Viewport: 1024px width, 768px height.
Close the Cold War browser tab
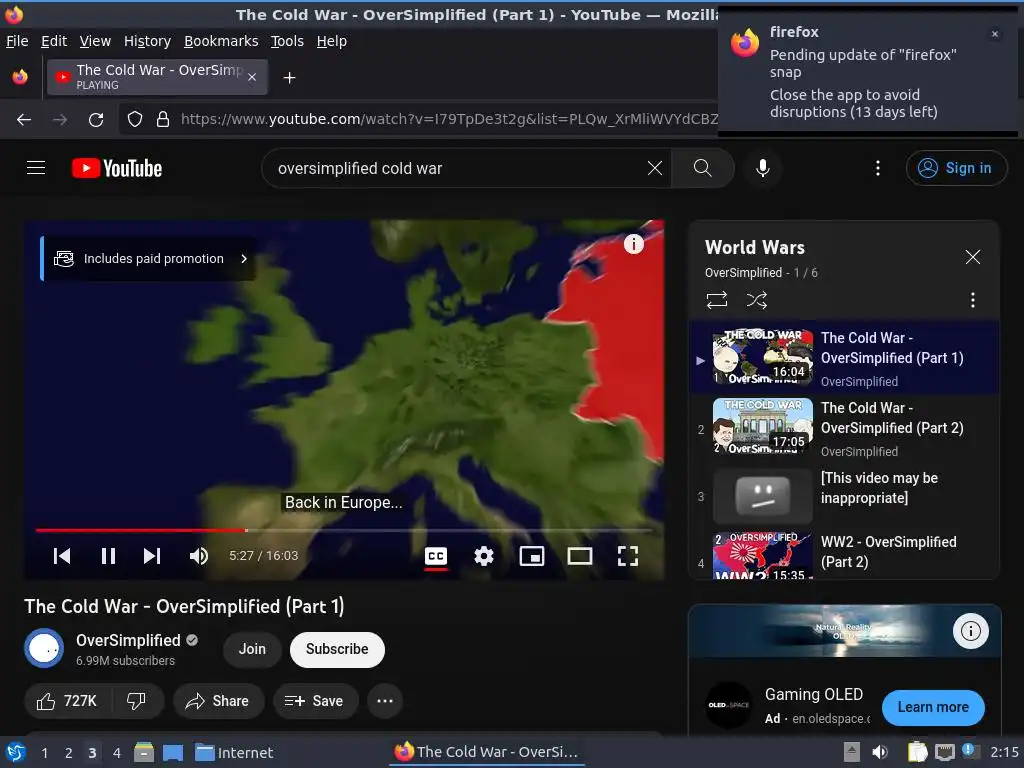tap(252, 77)
